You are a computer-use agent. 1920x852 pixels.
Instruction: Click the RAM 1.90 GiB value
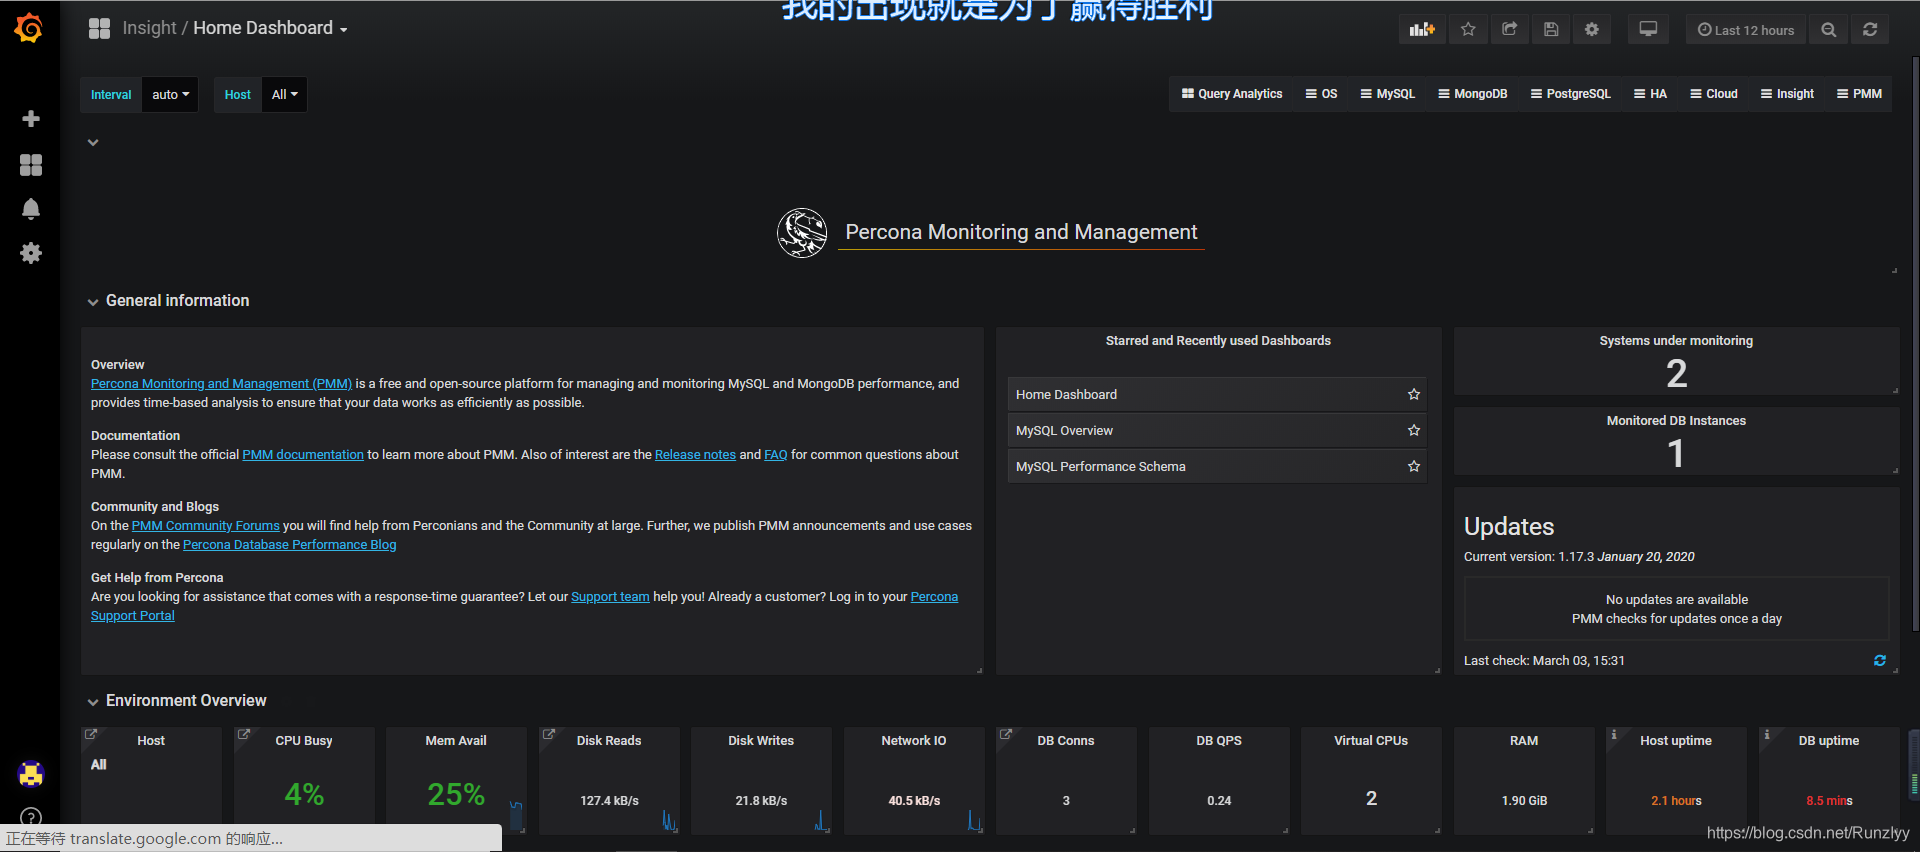(1524, 801)
